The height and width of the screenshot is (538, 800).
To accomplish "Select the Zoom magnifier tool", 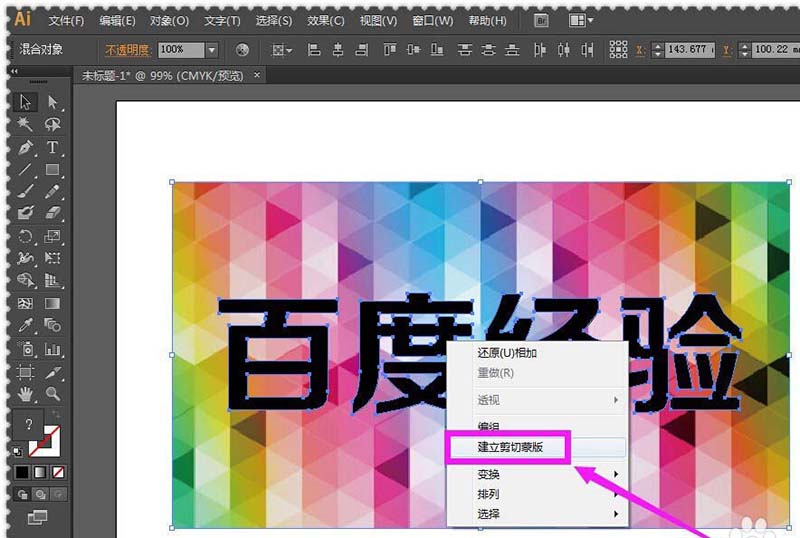I will tap(53, 394).
